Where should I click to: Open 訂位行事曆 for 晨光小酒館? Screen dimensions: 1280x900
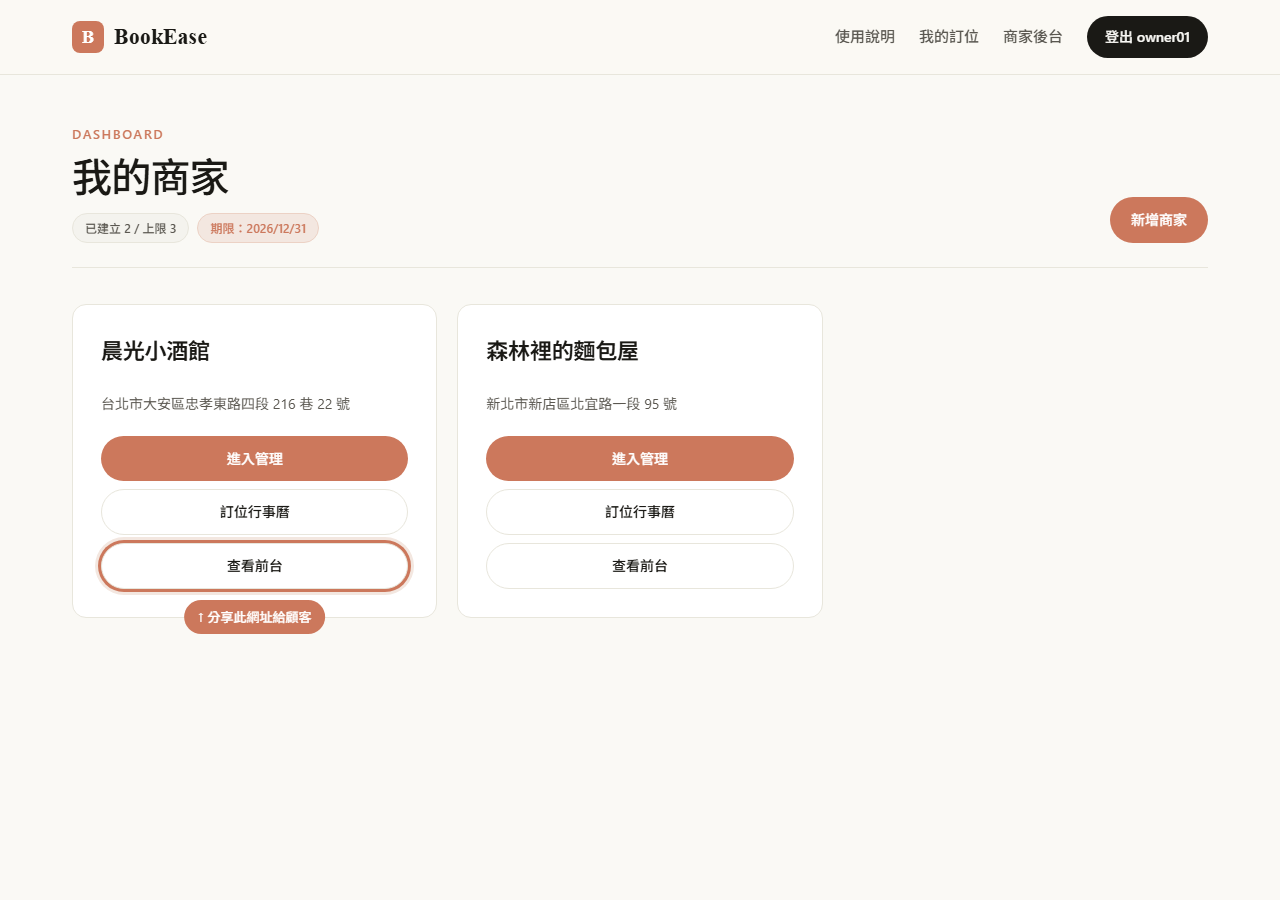tap(254, 512)
